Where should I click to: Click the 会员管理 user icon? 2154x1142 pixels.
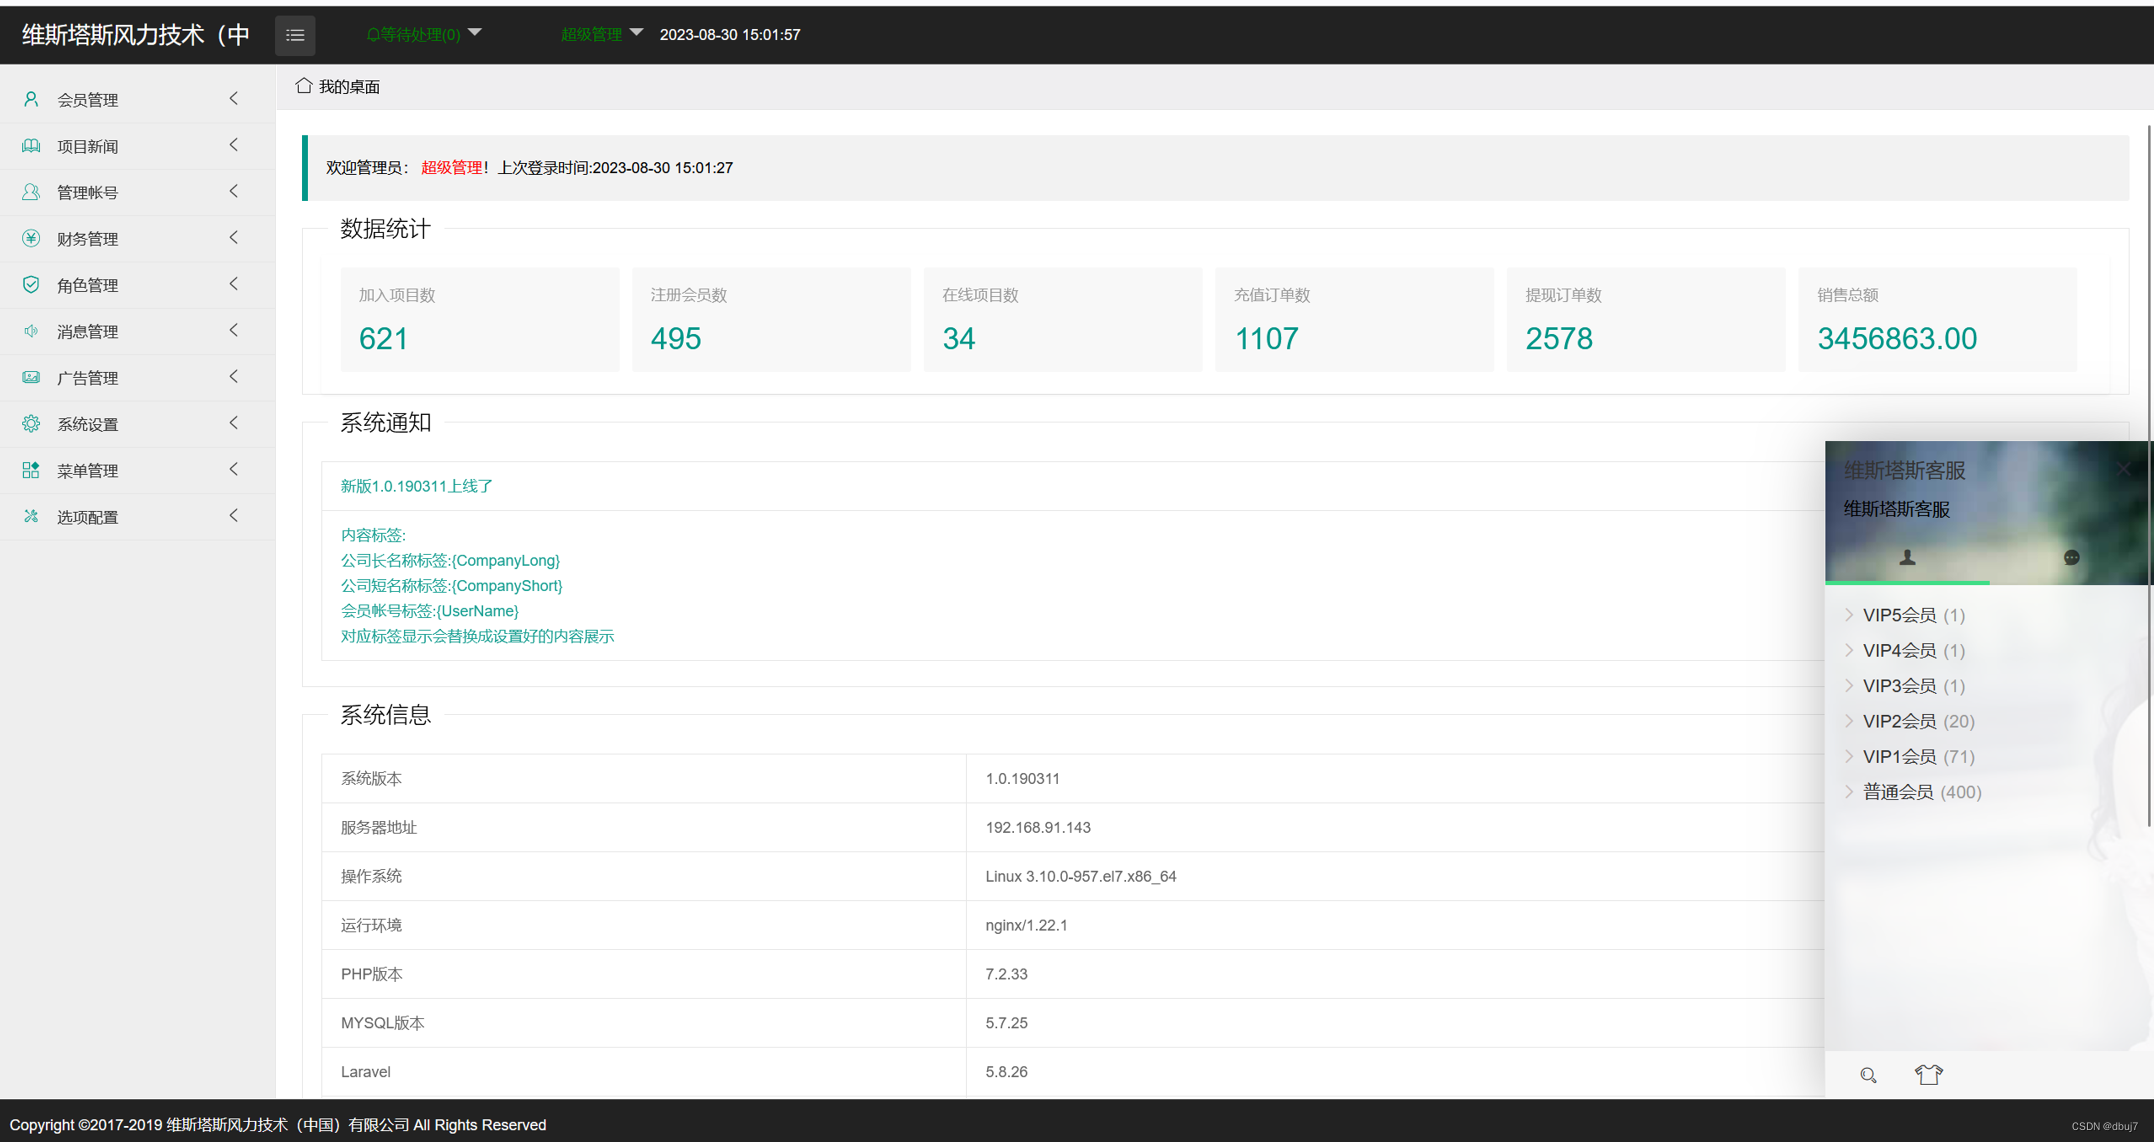[31, 99]
